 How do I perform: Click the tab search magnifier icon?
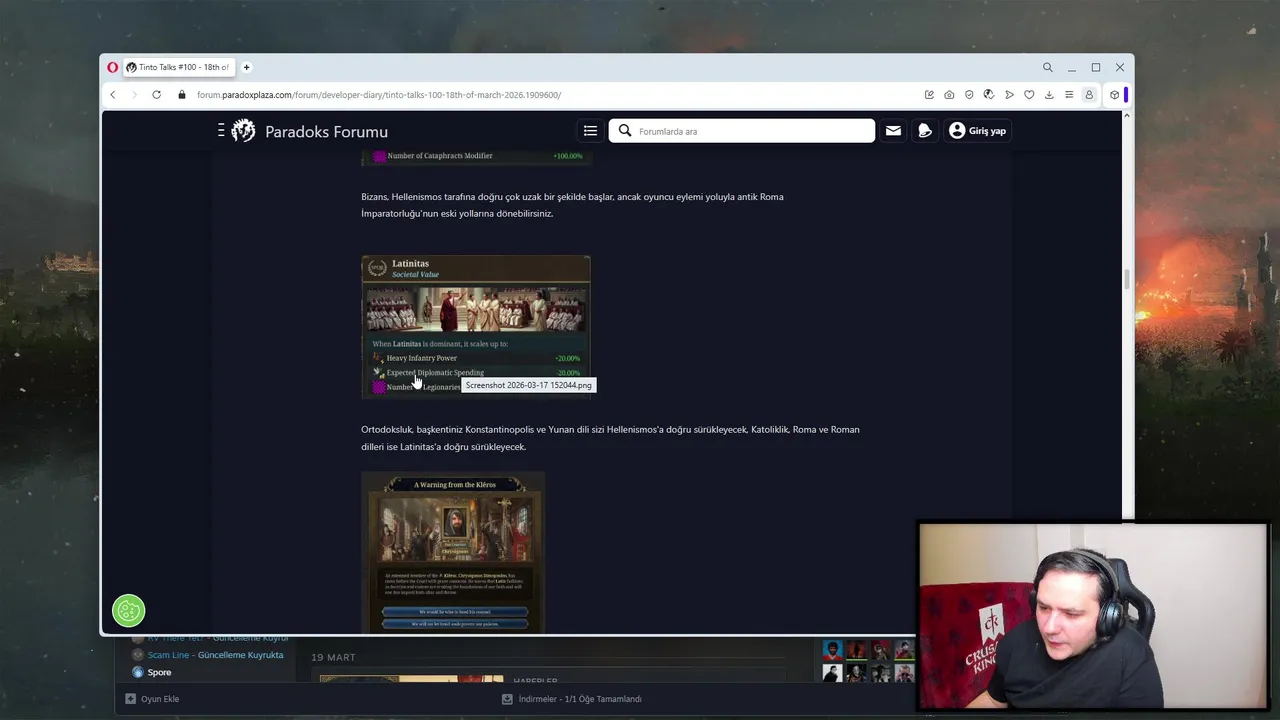coord(1047,67)
